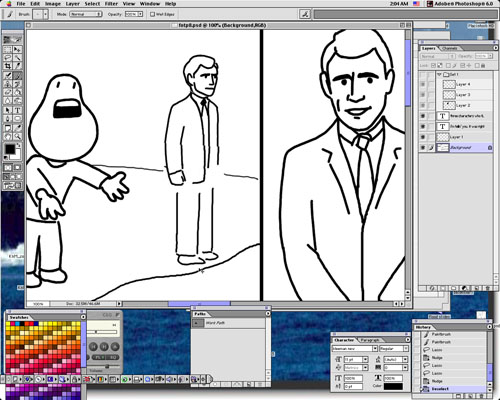Image resolution: width=500 pixels, height=400 pixels.
Task: Collapse the Set 1 layer group
Action: 439,74
